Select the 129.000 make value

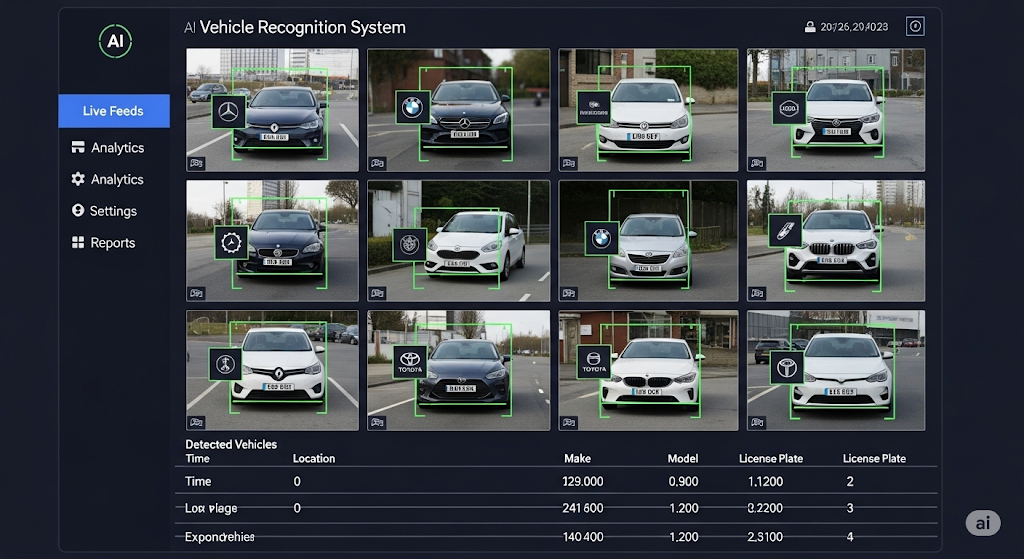(x=583, y=482)
